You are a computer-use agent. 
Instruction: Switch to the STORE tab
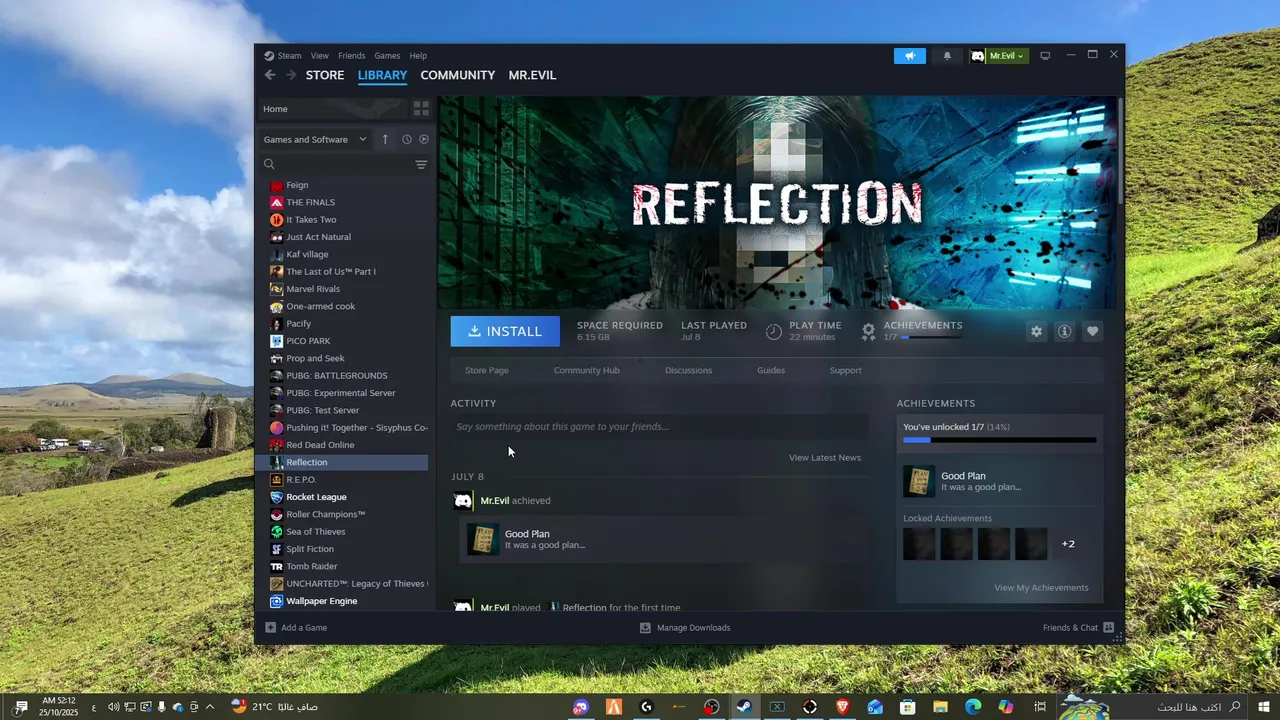click(x=325, y=75)
